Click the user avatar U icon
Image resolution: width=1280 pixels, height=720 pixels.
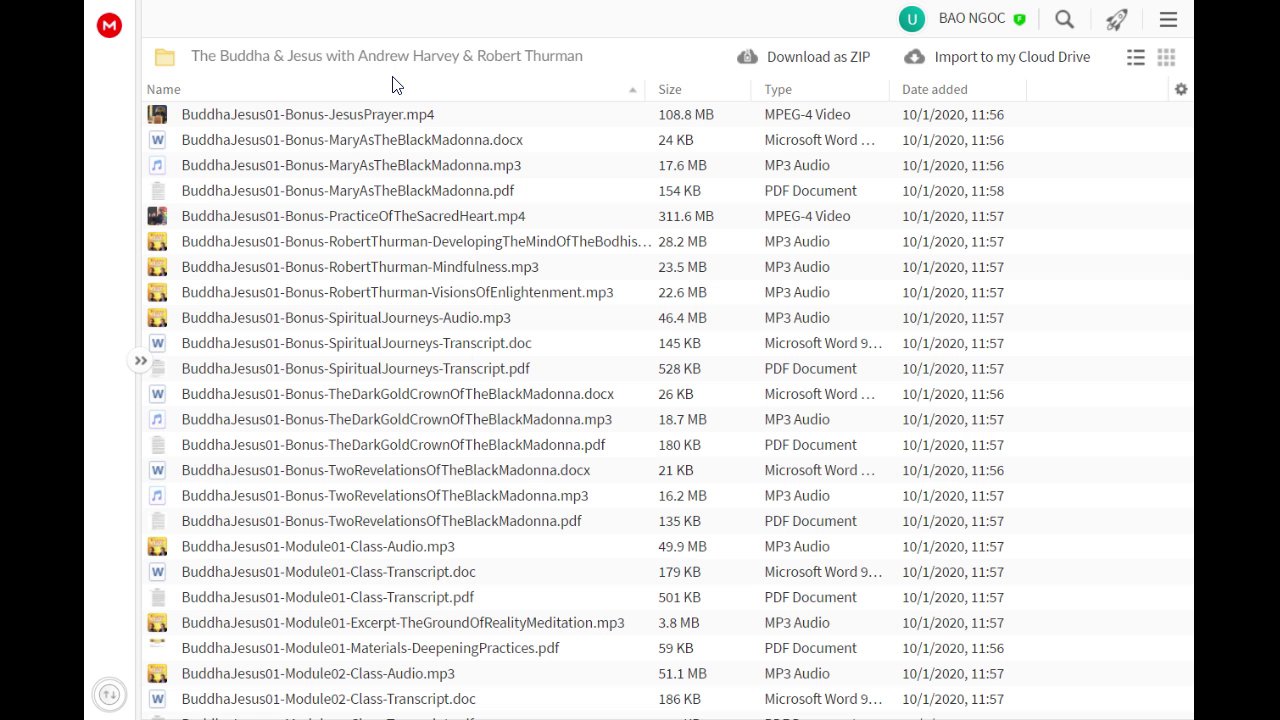click(911, 19)
